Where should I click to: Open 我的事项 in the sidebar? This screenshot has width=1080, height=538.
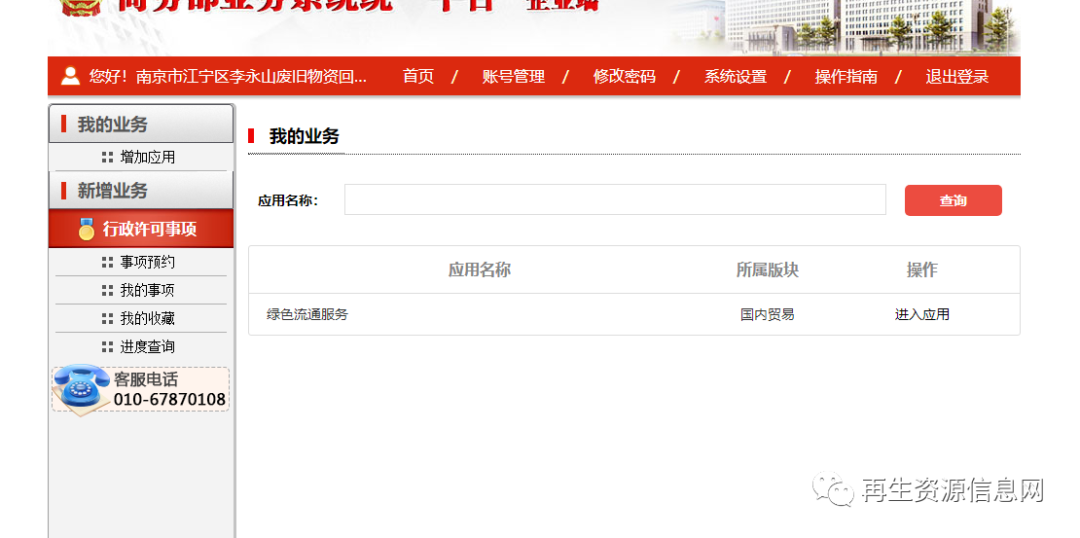point(147,291)
